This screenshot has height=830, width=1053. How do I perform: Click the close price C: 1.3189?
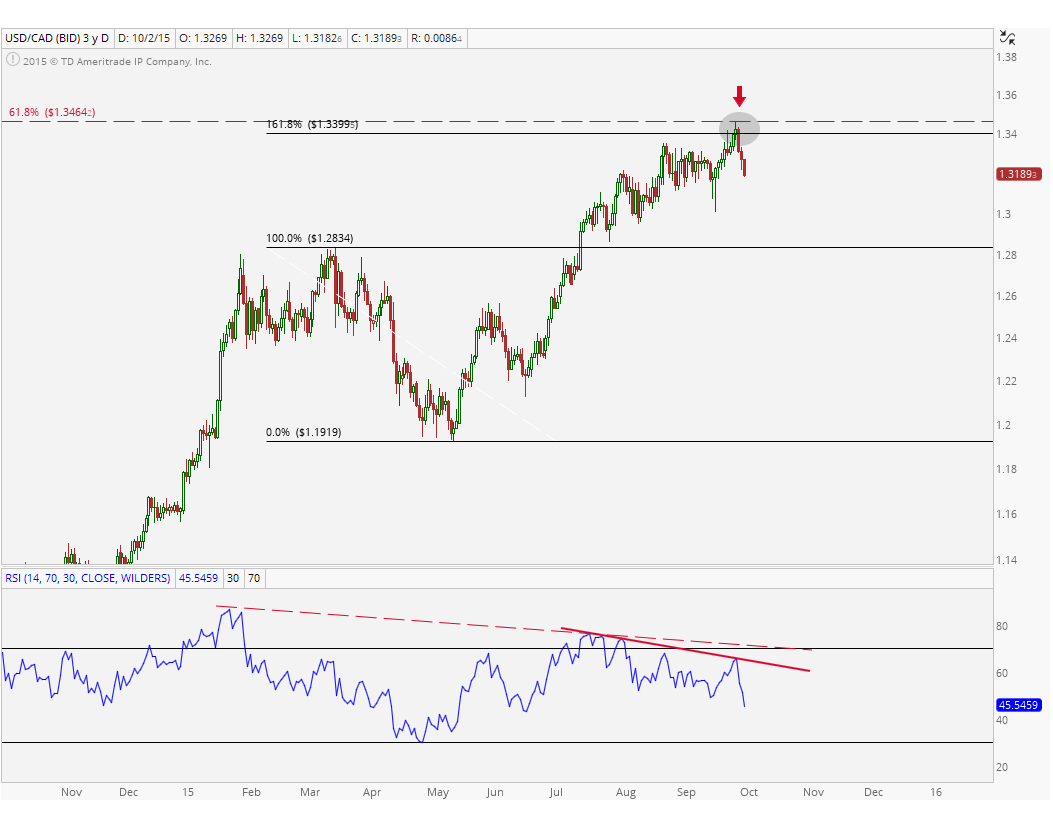click(376, 38)
